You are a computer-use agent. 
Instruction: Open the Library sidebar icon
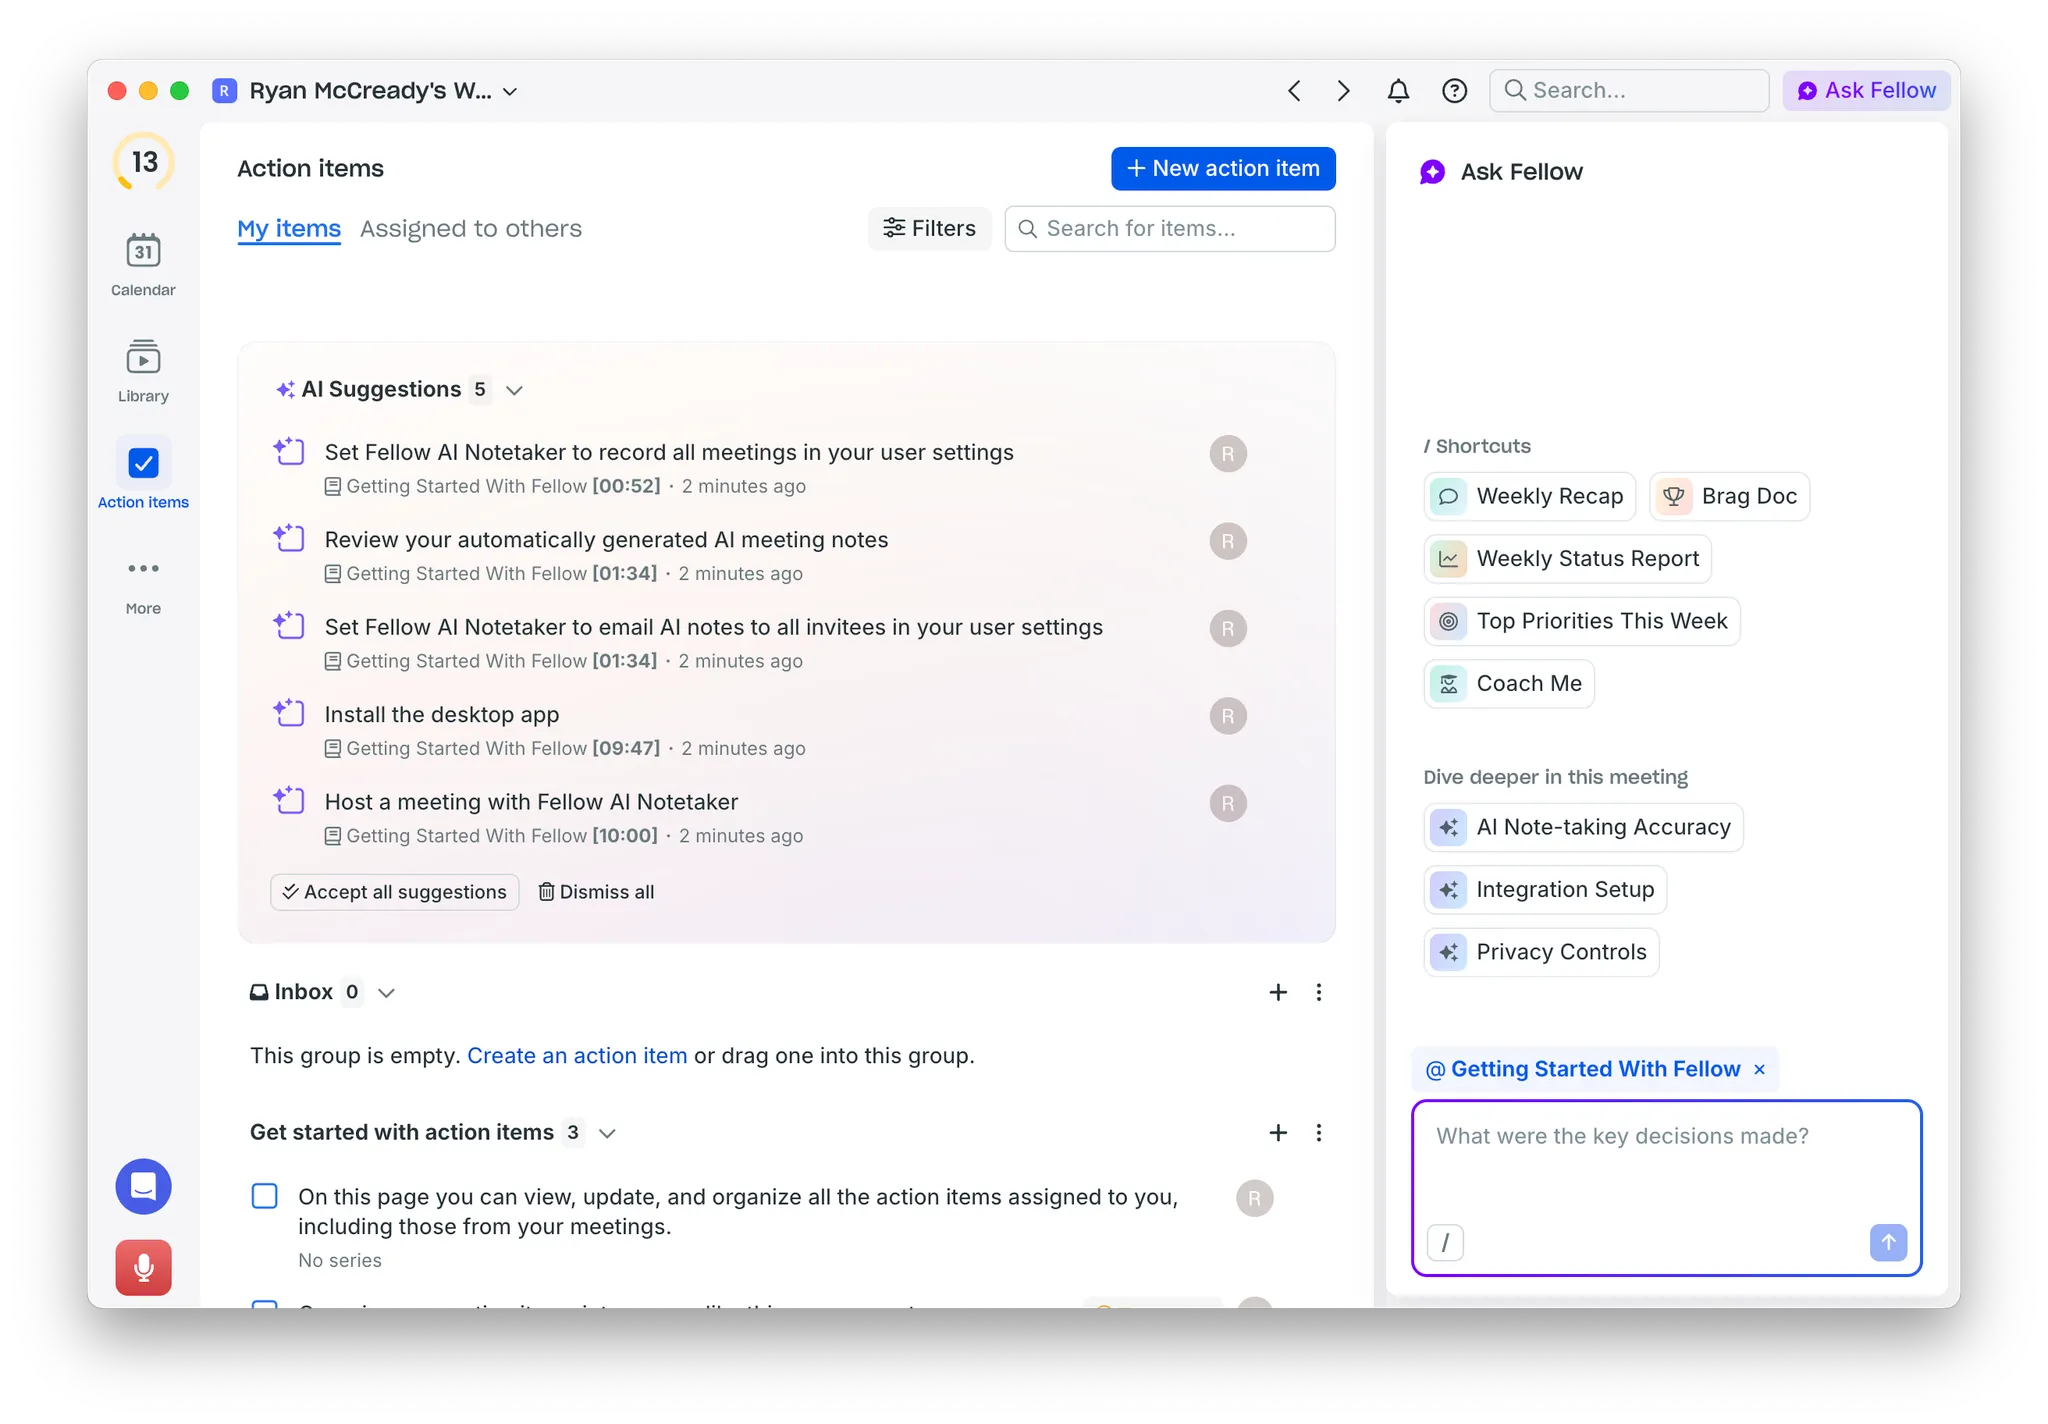tap(143, 358)
